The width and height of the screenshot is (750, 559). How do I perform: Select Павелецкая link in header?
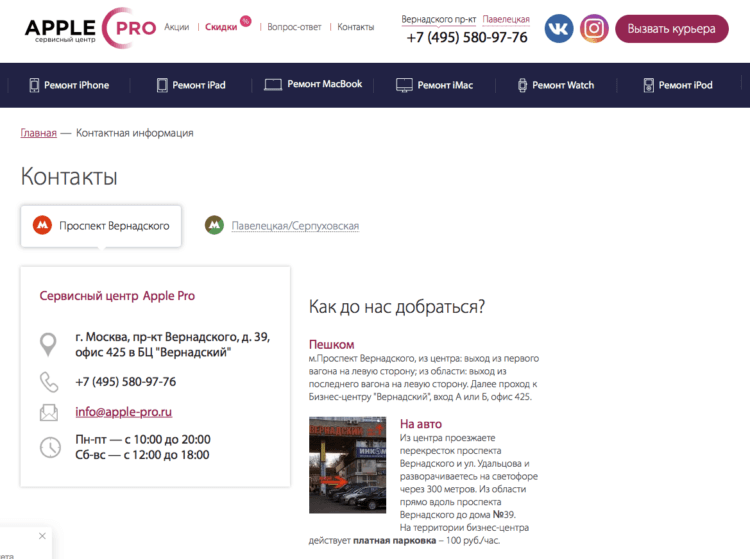tap(506, 19)
